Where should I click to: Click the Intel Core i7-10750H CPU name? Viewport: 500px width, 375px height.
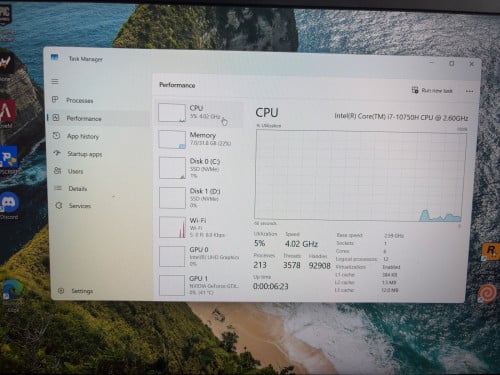401,117
